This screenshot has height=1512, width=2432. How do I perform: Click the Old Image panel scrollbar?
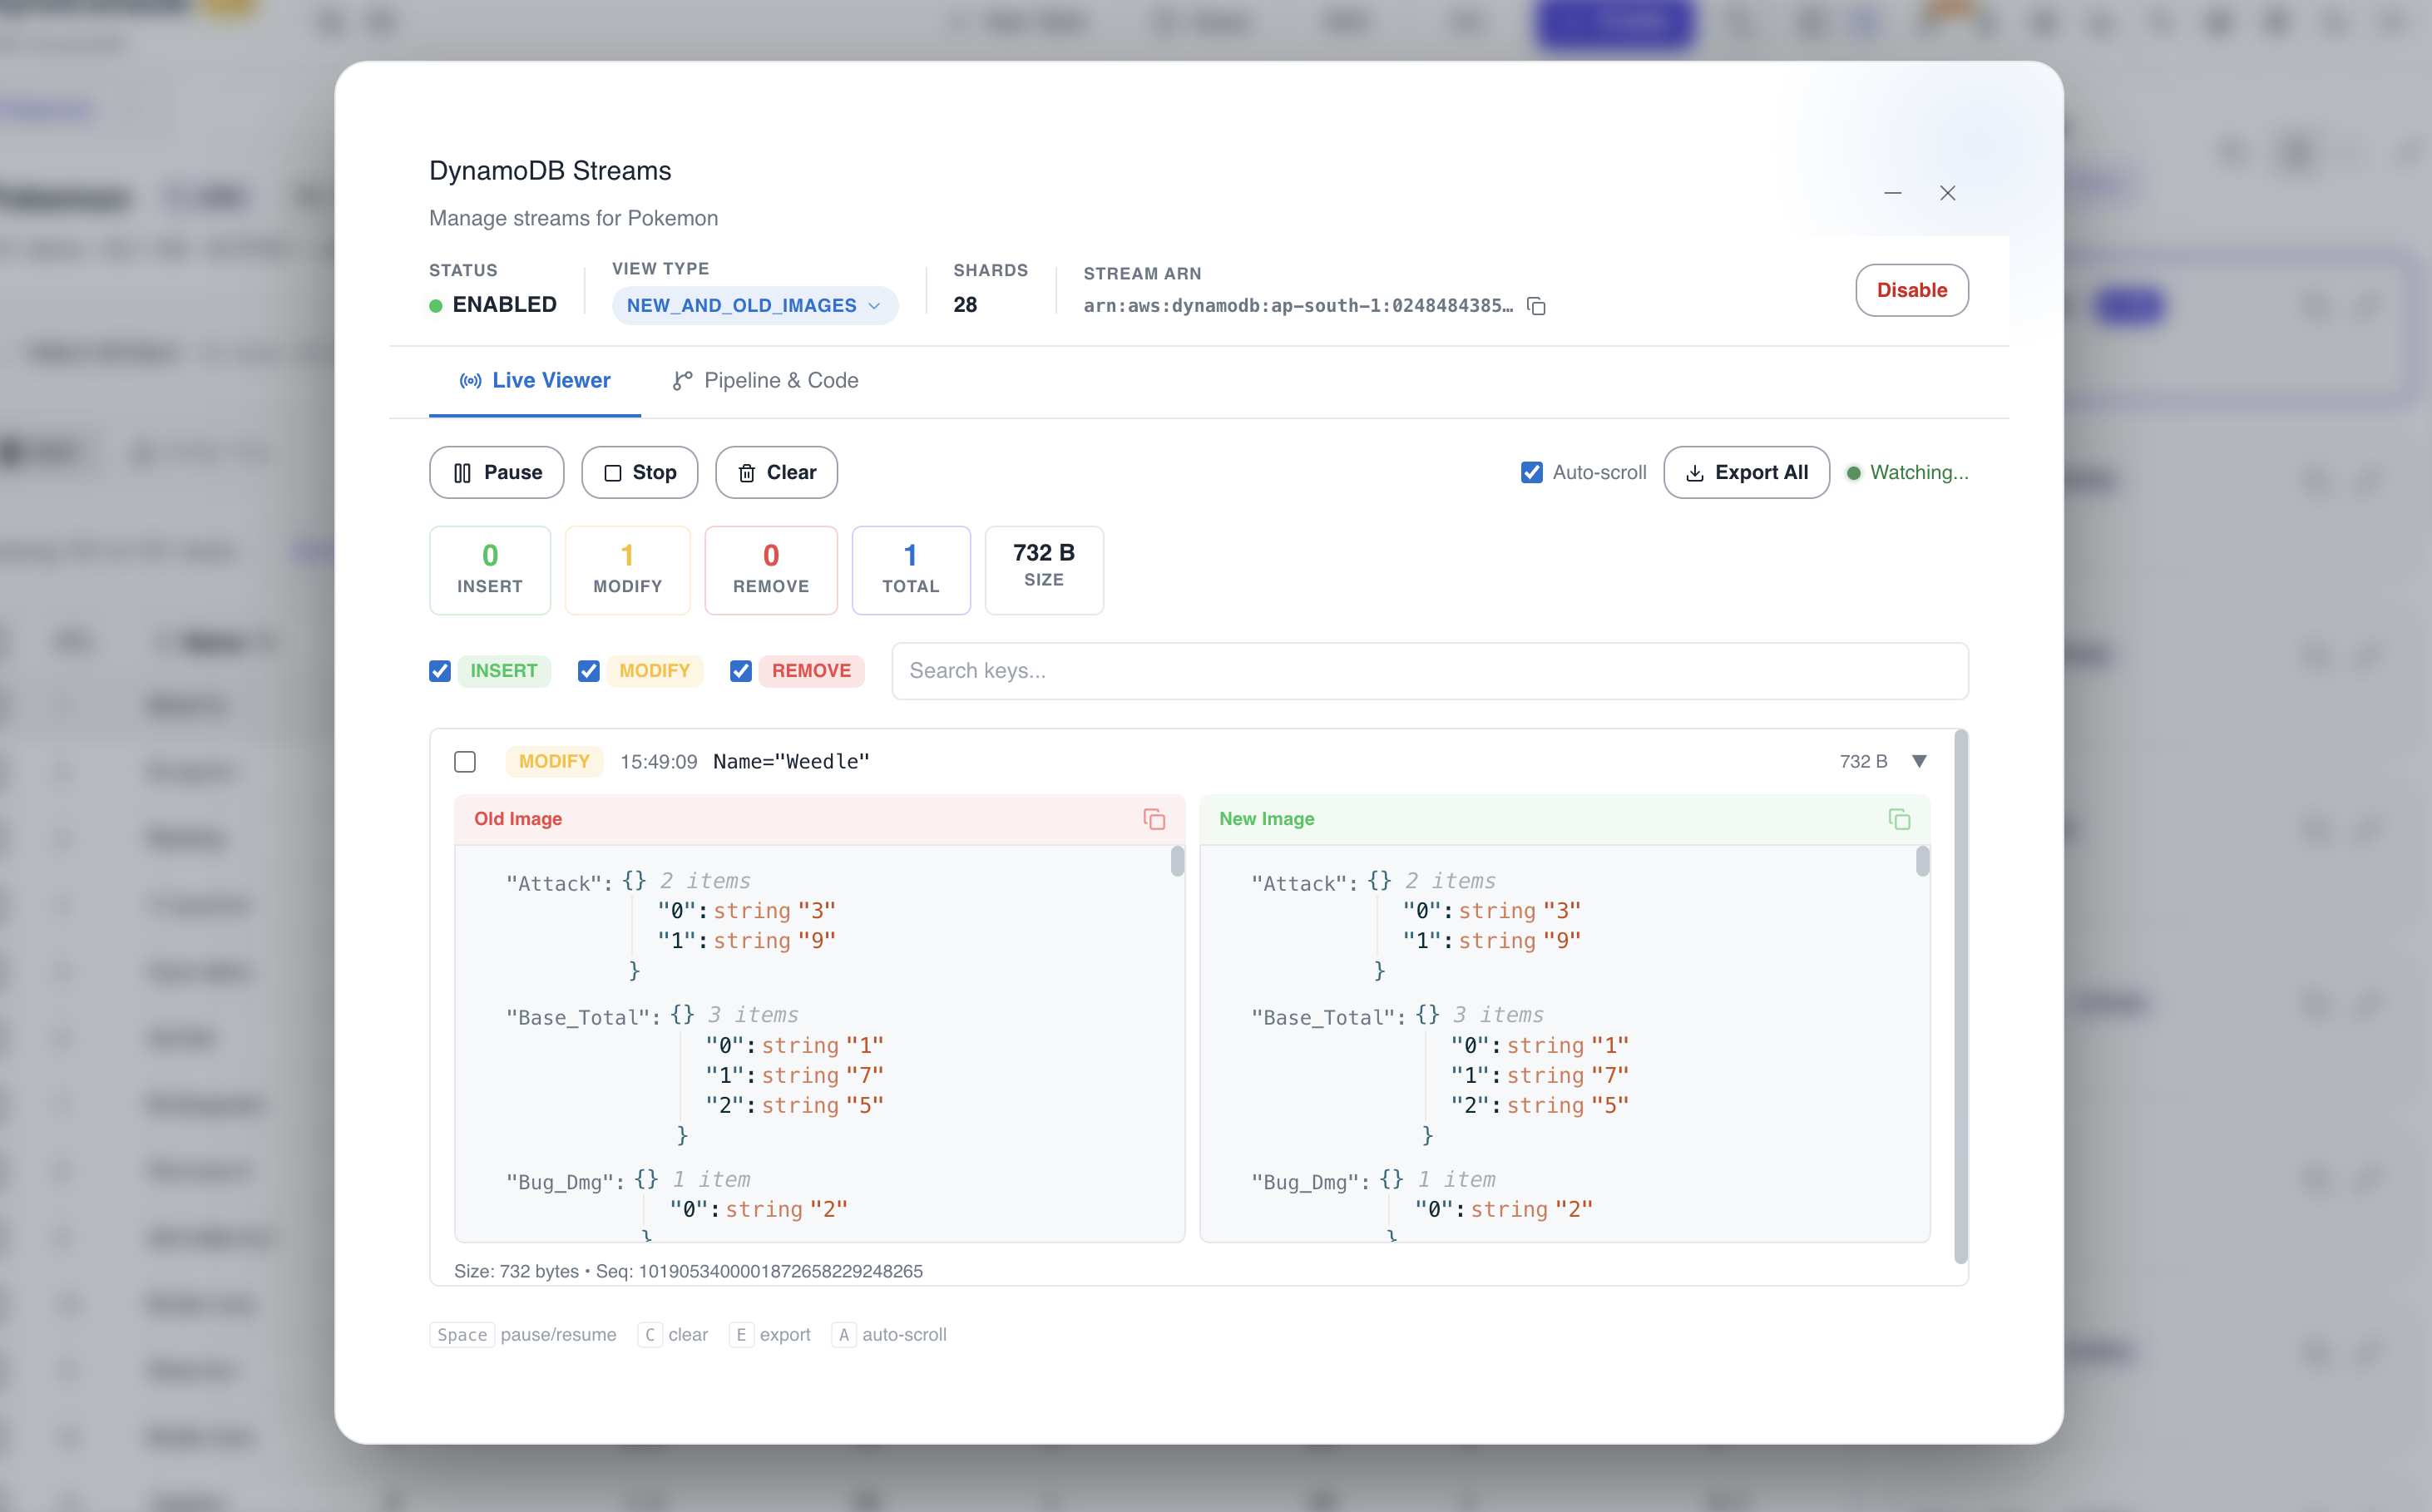tap(1177, 862)
